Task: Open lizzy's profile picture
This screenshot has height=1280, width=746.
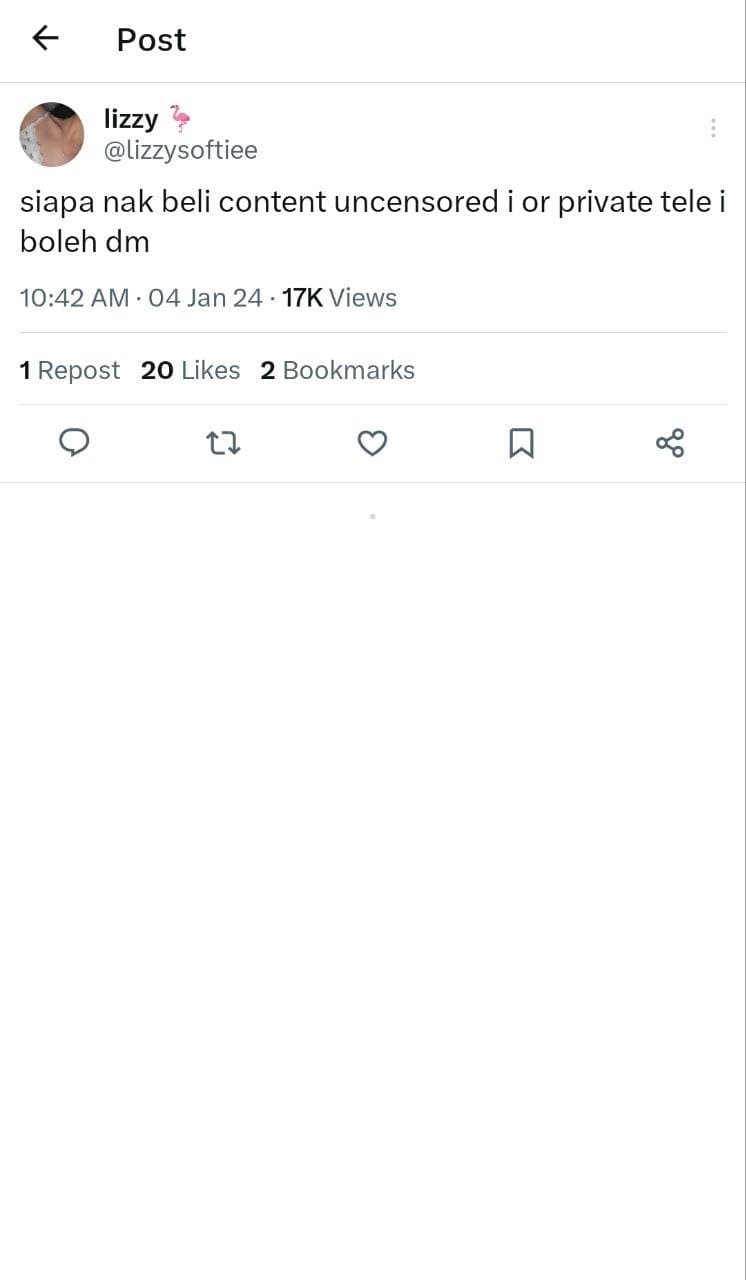Action: (x=52, y=134)
